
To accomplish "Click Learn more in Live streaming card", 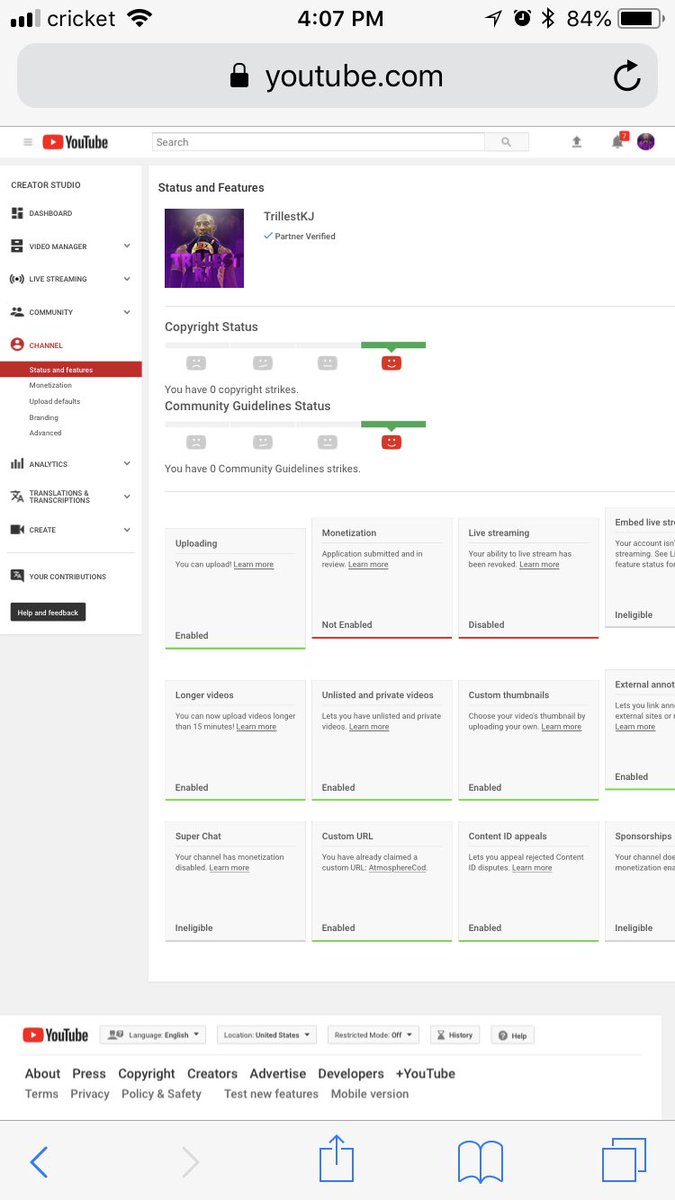I will click(x=539, y=564).
